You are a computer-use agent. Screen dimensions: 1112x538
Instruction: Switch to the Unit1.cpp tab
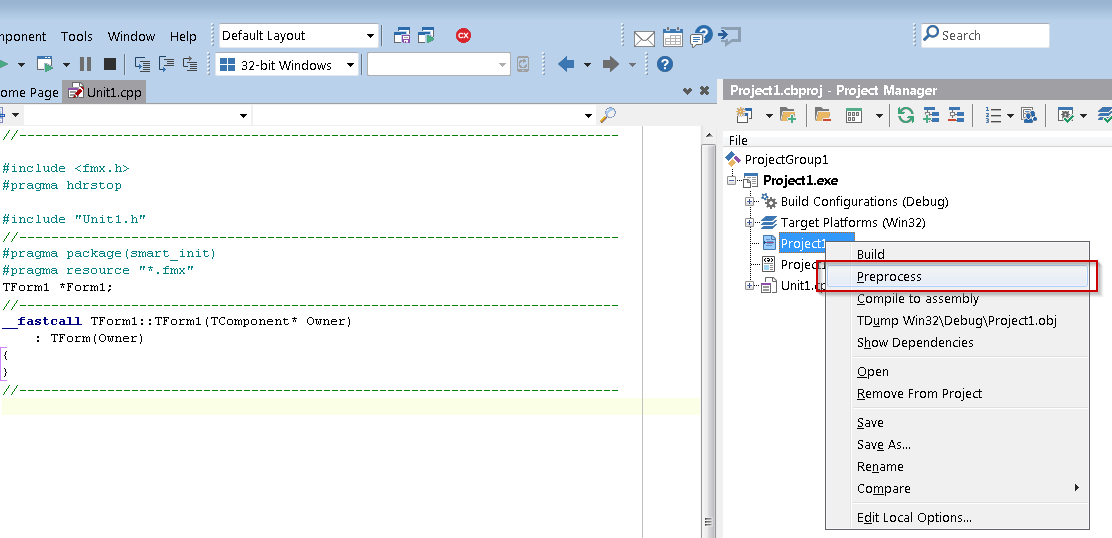point(105,92)
